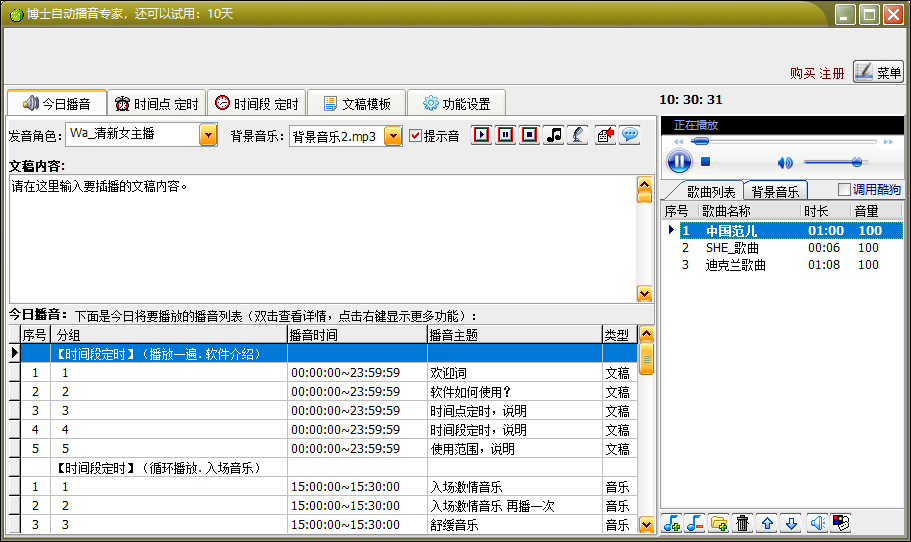Click the blue speech bubble icon
The width and height of the screenshot is (911, 542).
point(629,135)
